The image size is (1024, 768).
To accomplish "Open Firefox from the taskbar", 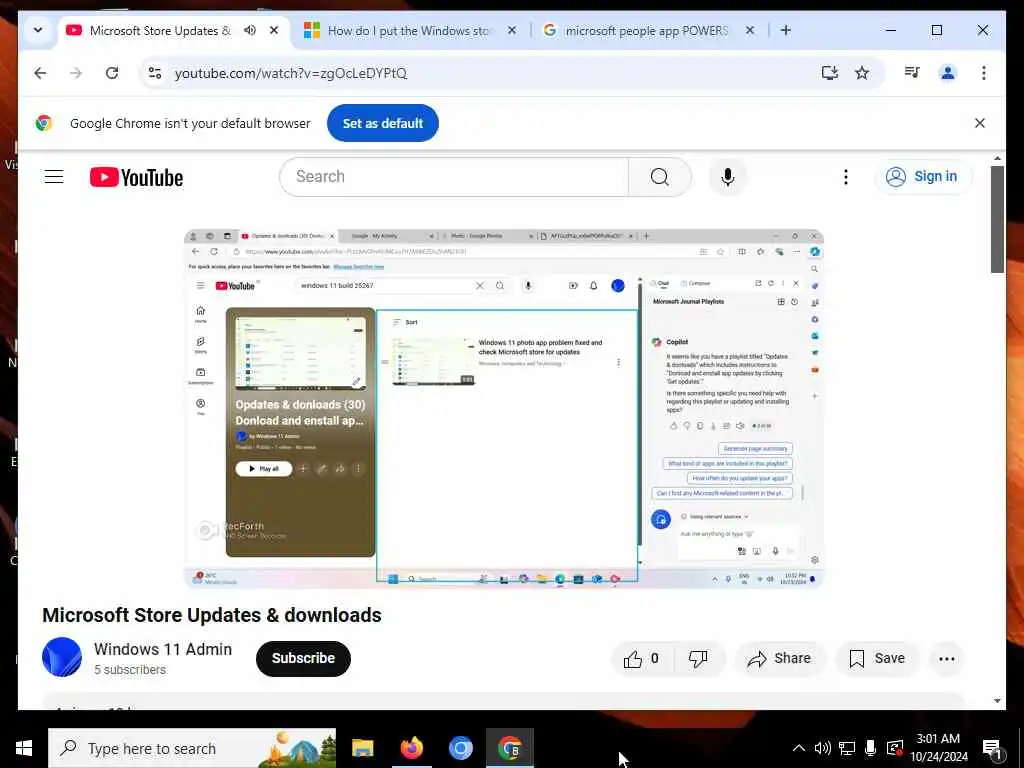I will [411, 748].
